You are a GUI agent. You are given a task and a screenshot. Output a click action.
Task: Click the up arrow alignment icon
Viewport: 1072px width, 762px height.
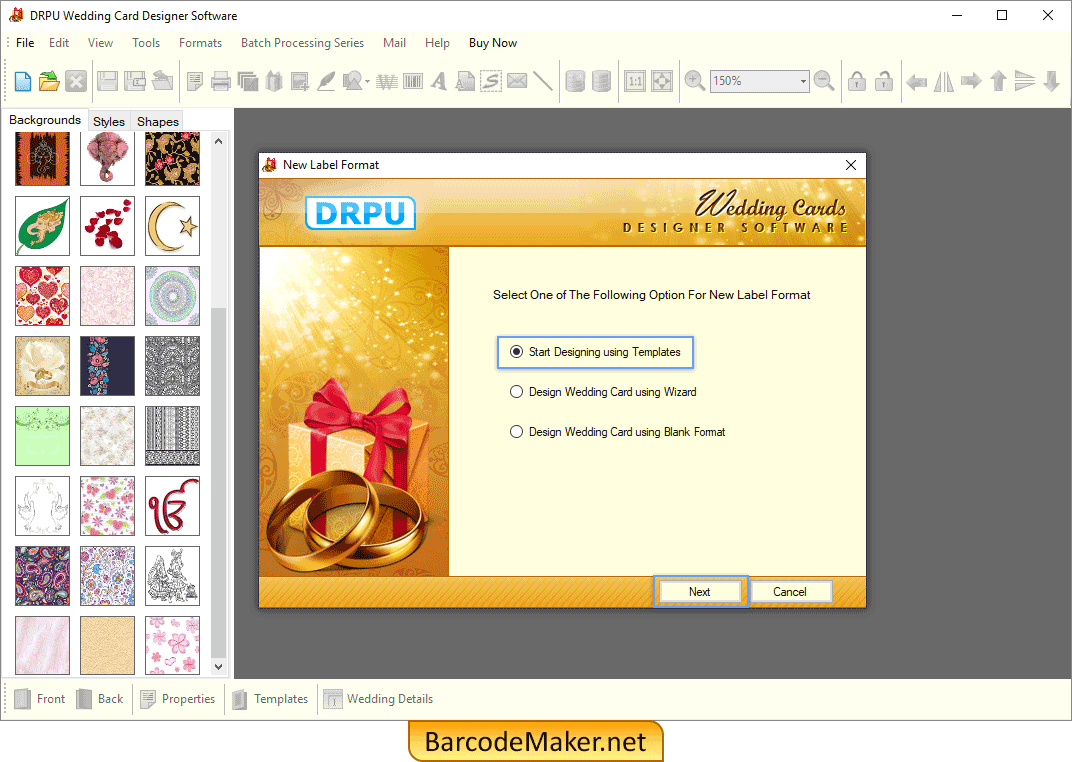click(x=998, y=81)
